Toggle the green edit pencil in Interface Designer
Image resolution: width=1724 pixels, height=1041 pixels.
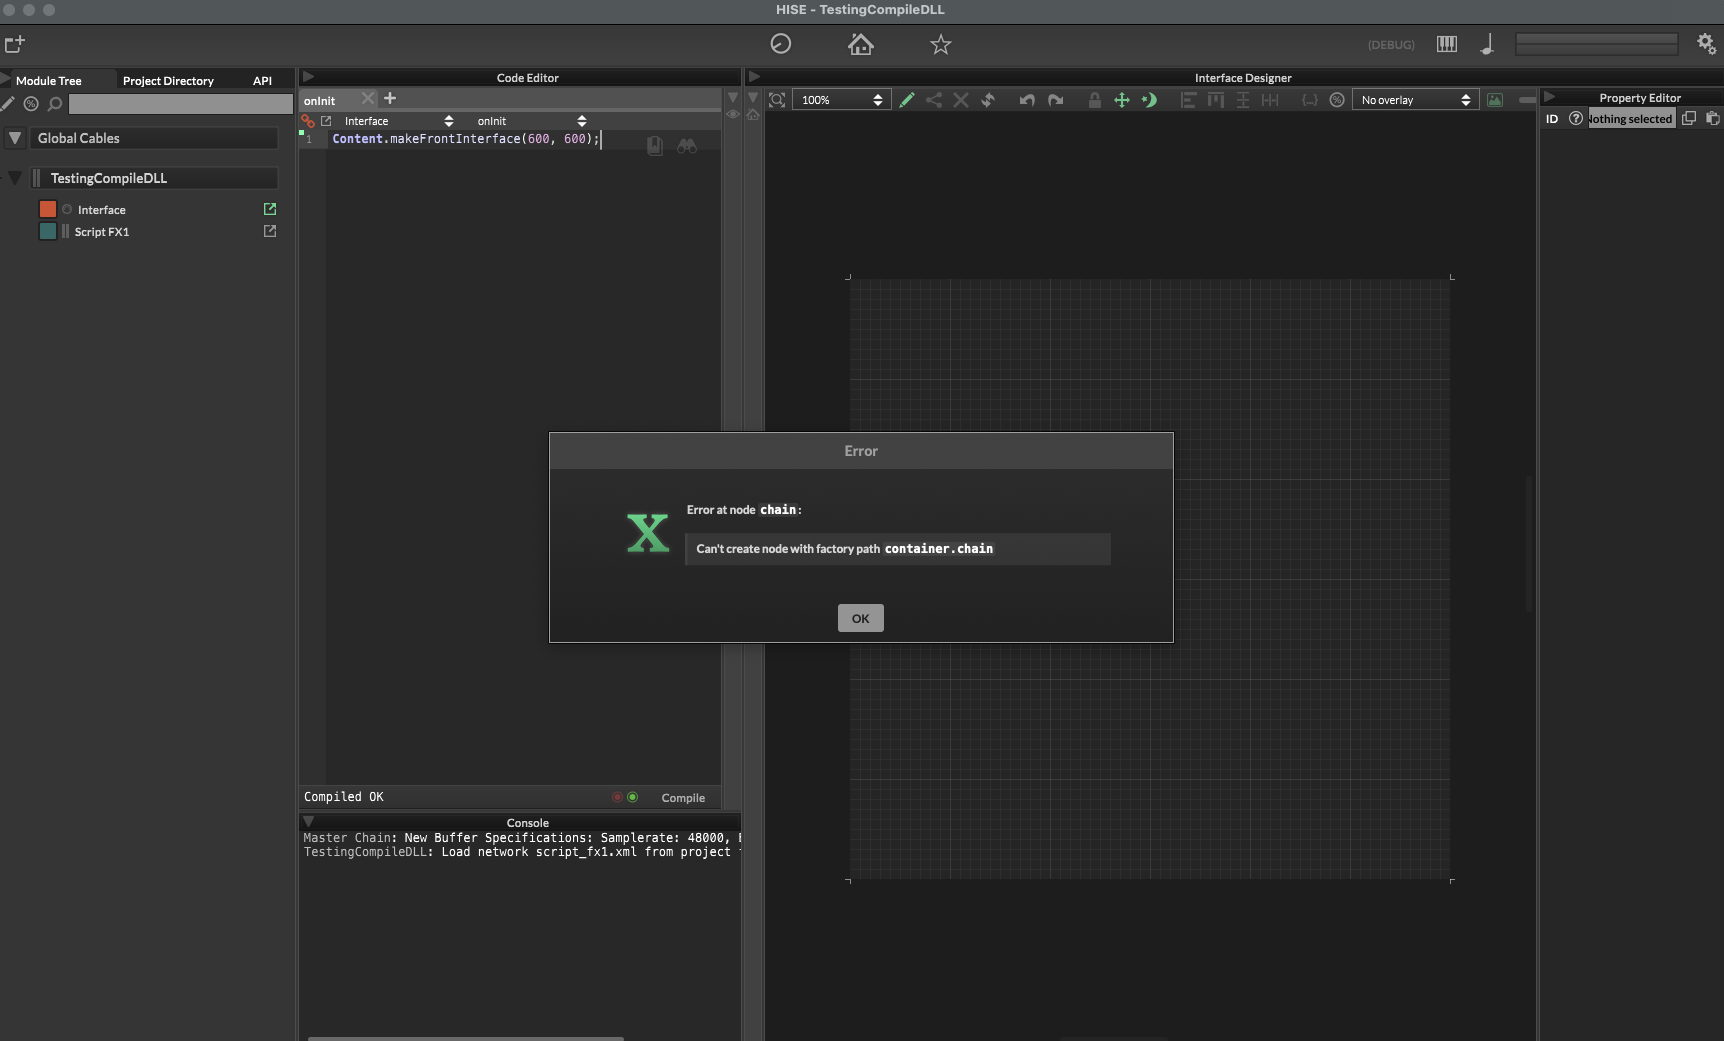click(x=907, y=100)
